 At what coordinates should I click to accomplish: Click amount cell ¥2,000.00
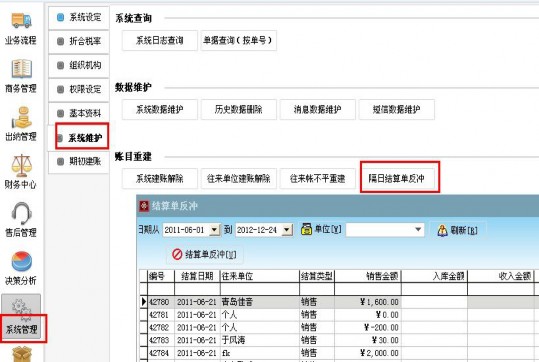pyautogui.click(x=368, y=353)
